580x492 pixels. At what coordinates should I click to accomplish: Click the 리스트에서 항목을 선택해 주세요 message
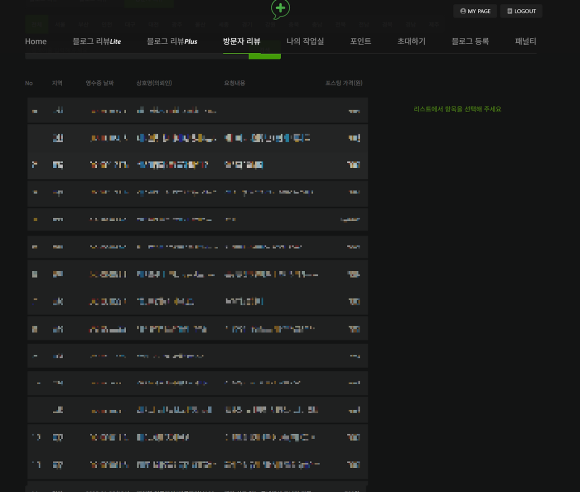point(457,109)
